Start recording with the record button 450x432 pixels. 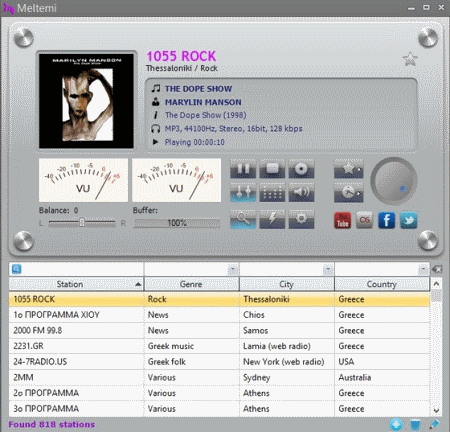coord(301,169)
